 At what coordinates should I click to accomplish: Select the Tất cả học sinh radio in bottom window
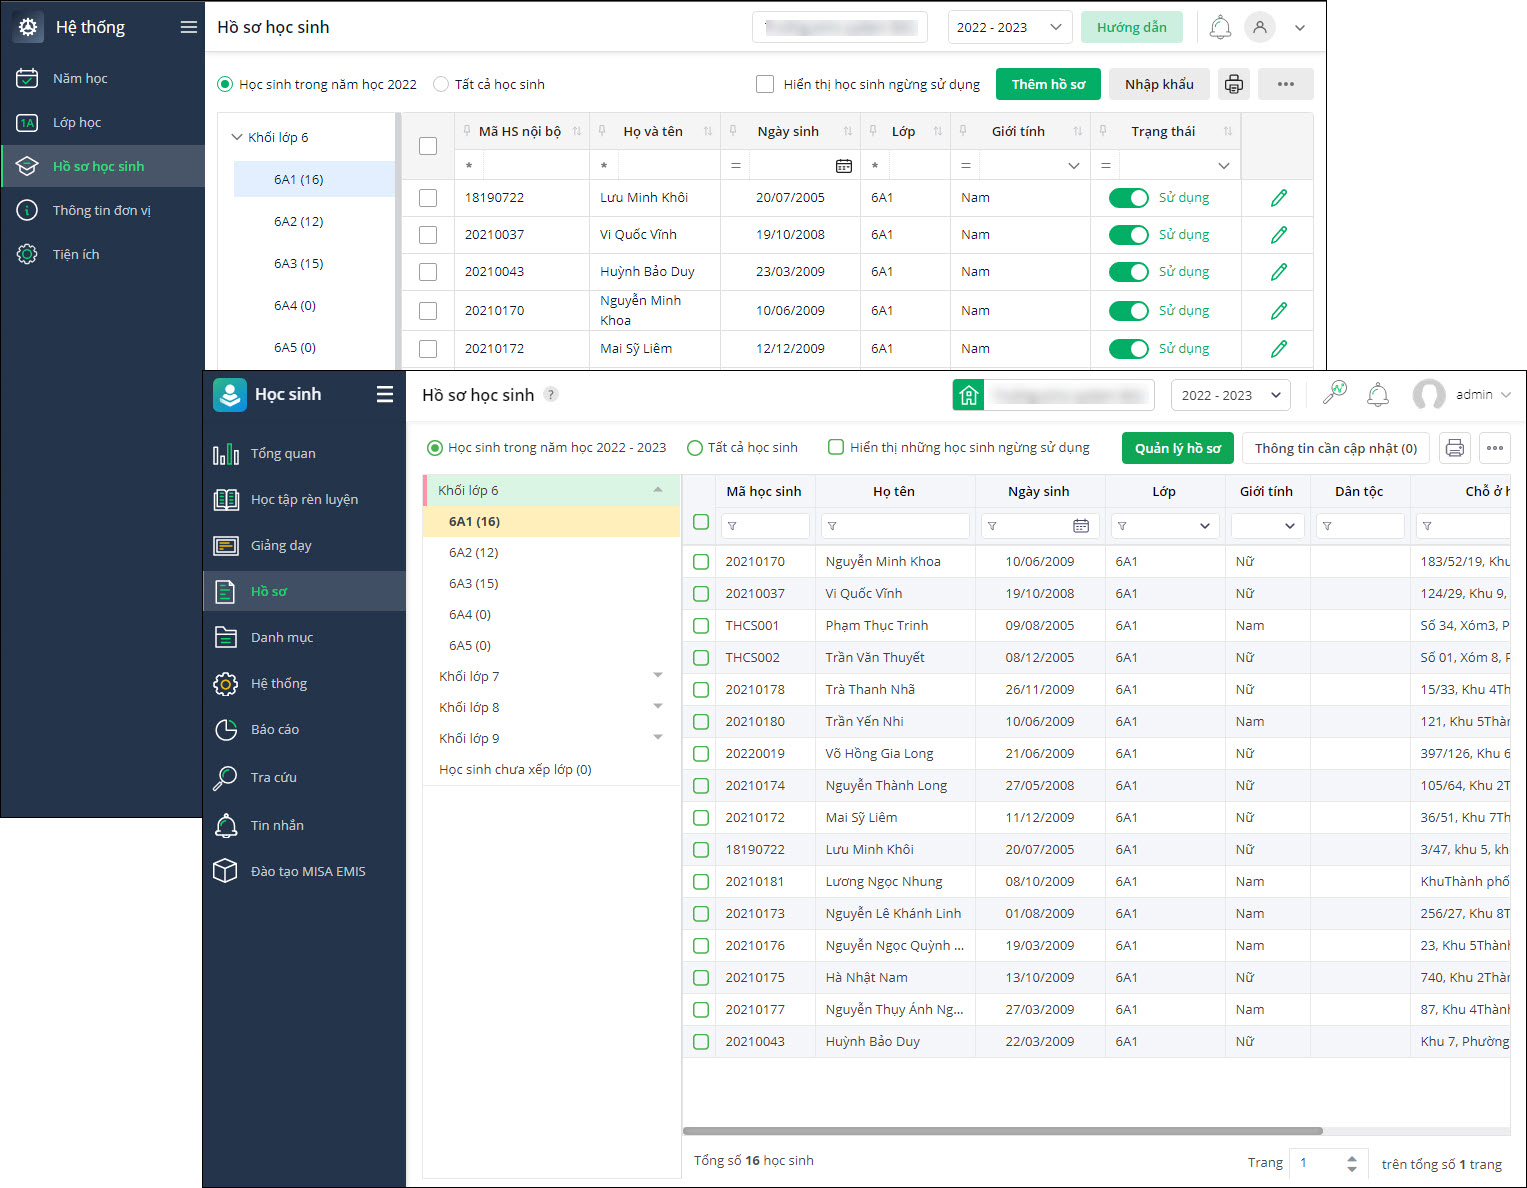click(695, 448)
